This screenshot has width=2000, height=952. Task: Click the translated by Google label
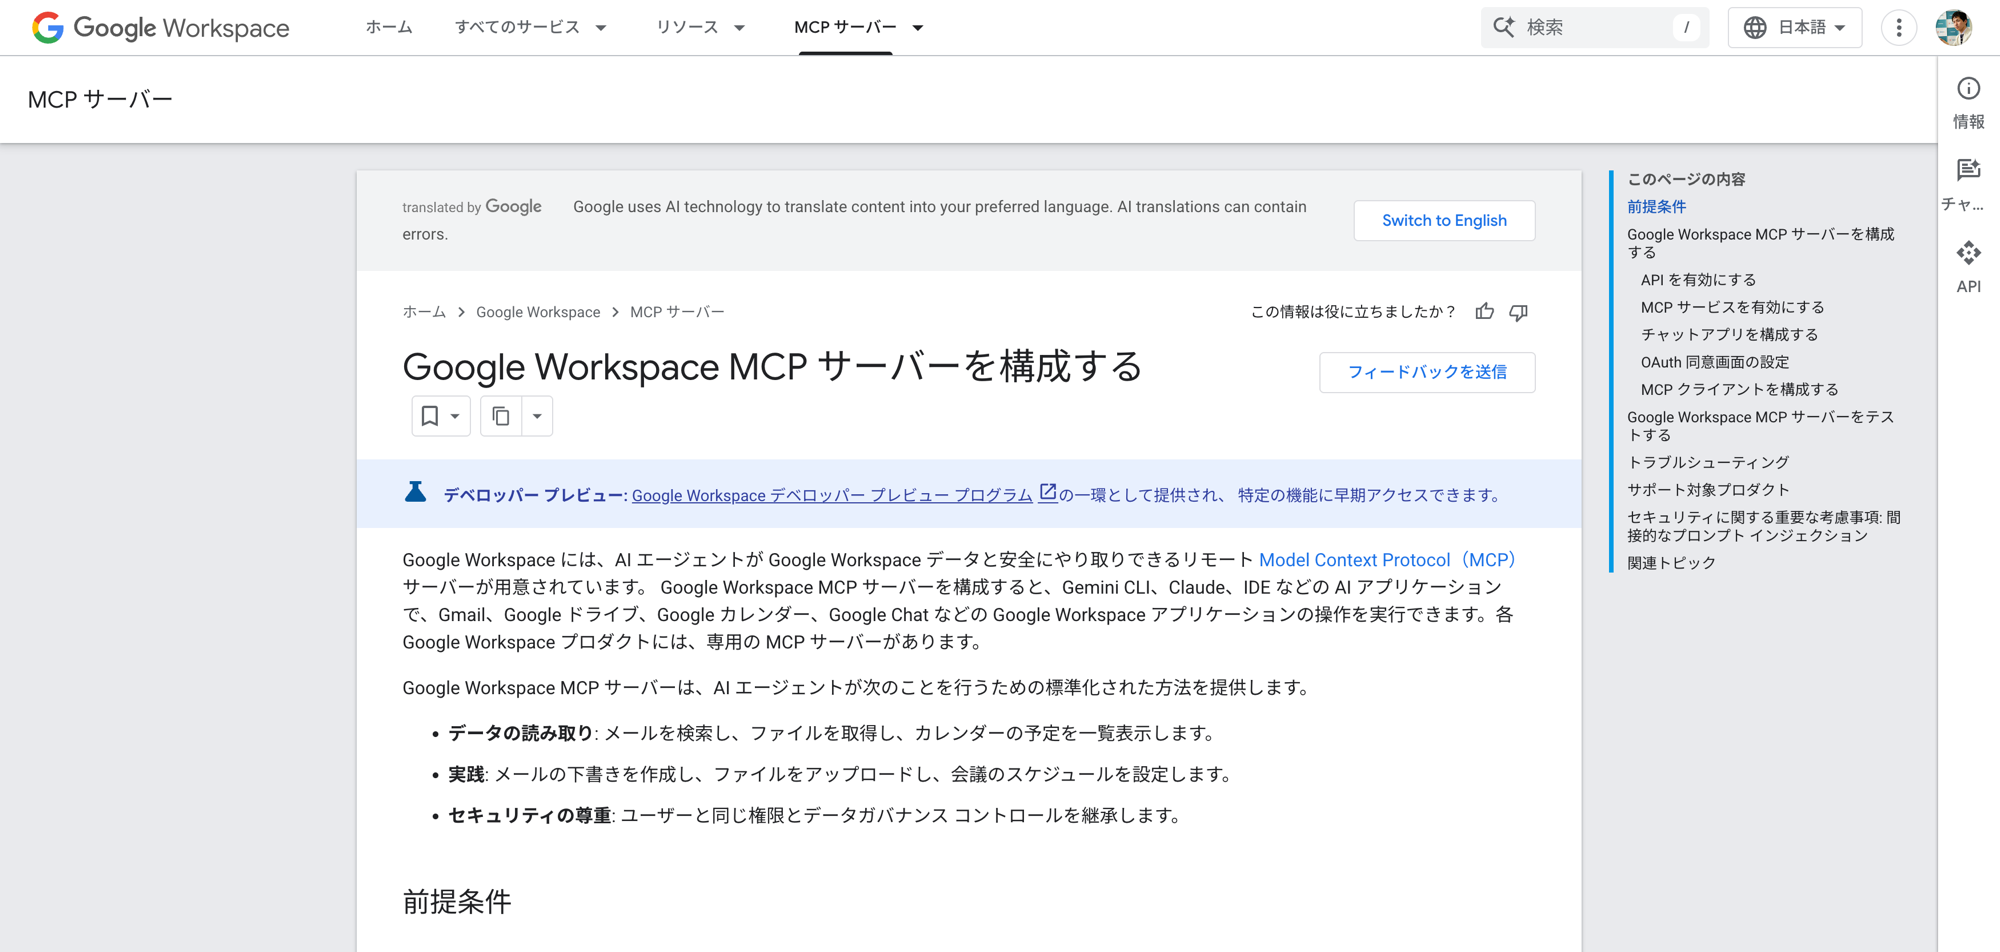472,207
